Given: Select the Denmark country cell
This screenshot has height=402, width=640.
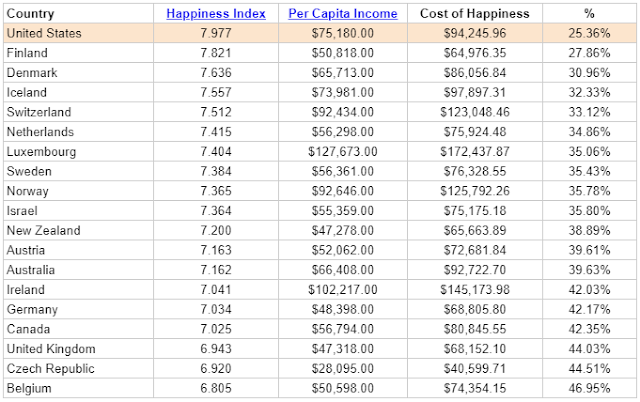Looking at the screenshot, I should click(x=78, y=73).
